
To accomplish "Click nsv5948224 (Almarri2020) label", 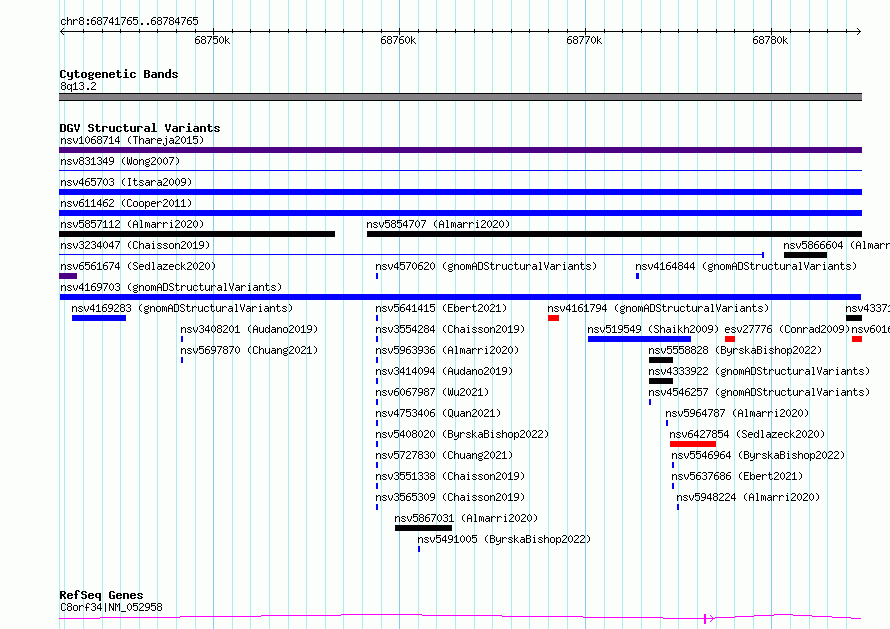I will tap(748, 497).
